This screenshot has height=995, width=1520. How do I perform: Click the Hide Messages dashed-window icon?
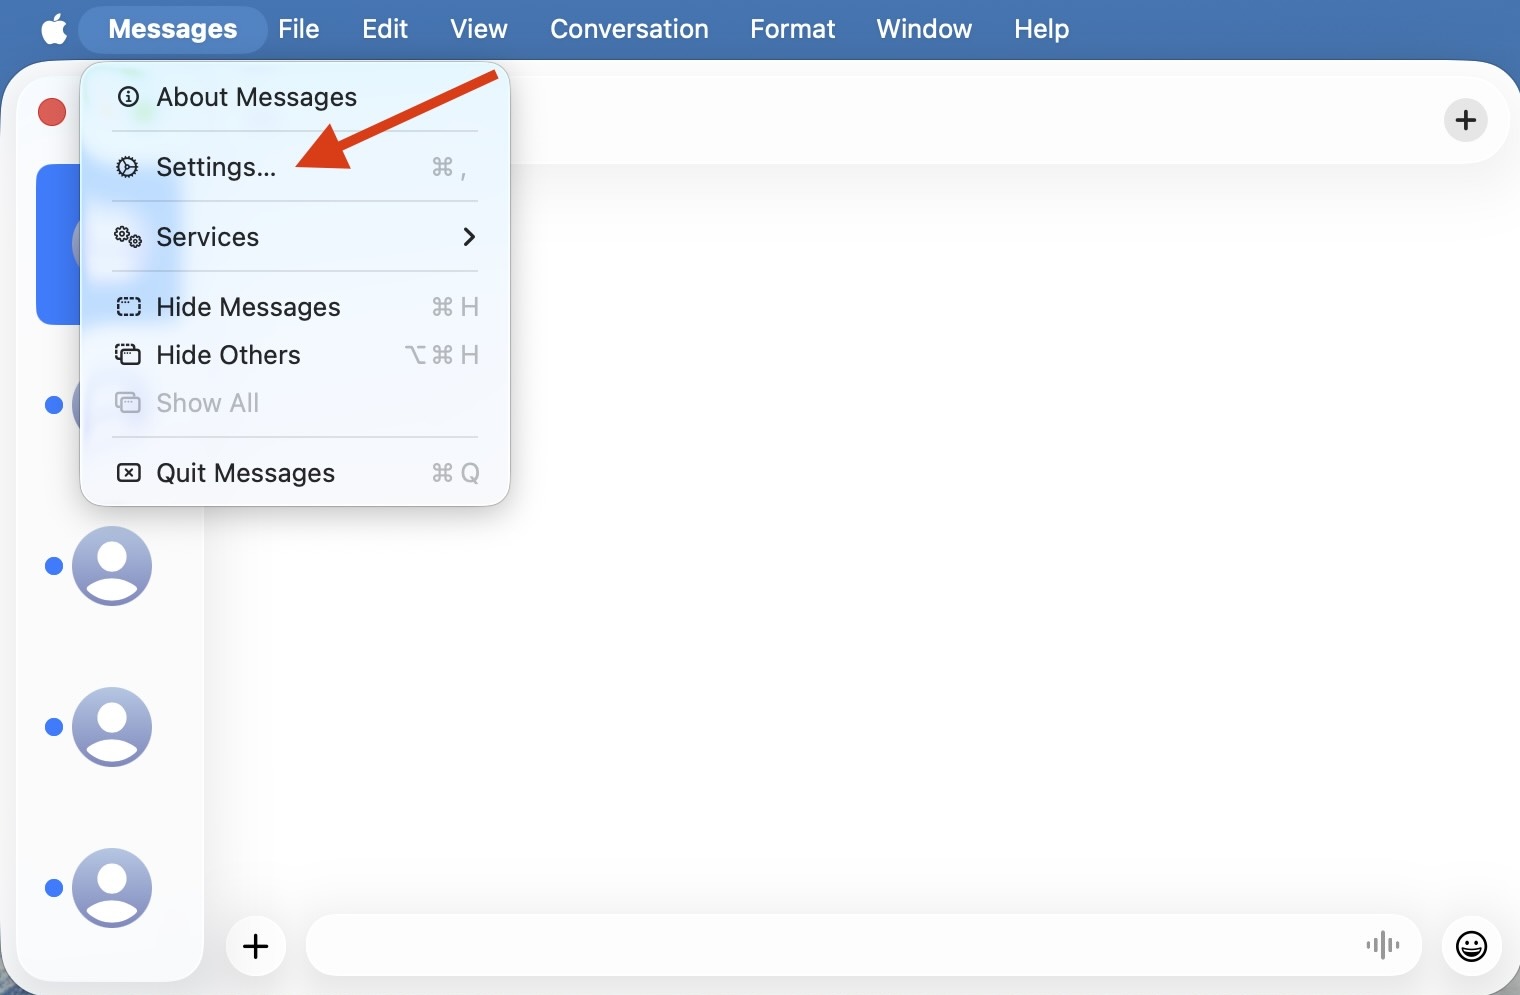click(128, 307)
